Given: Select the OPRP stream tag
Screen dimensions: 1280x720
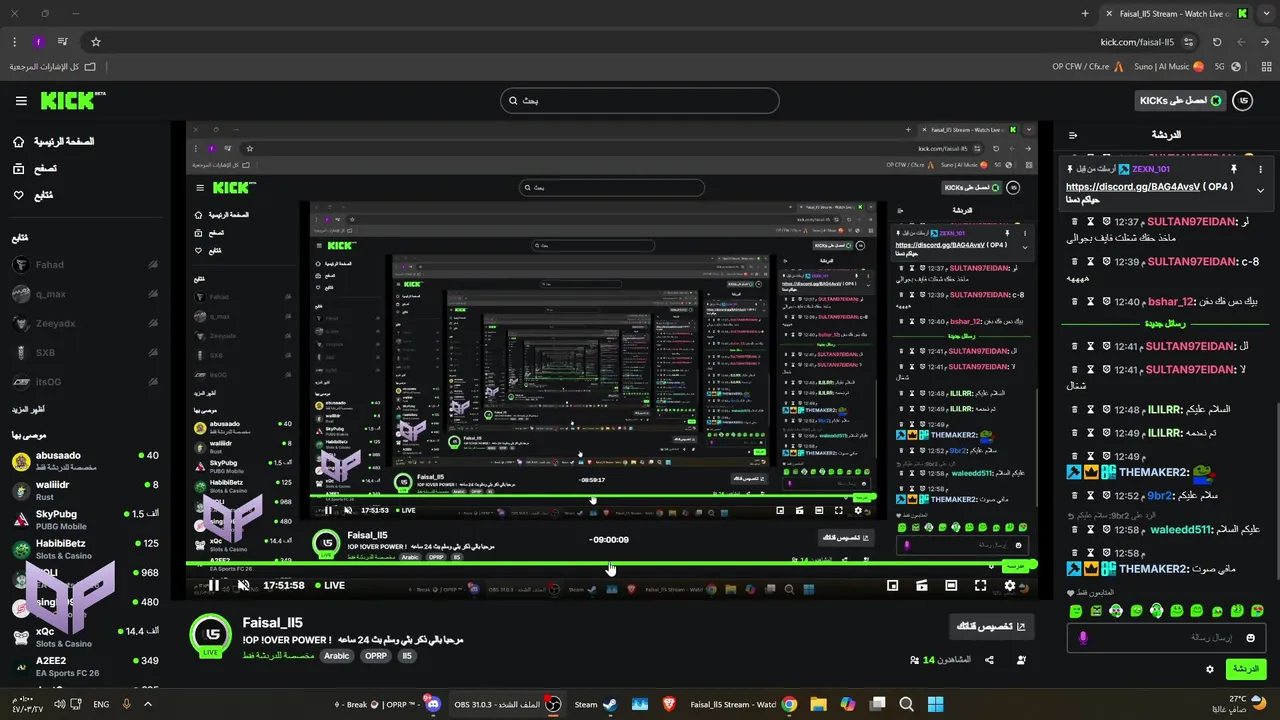Looking at the screenshot, I should point(376,656).
